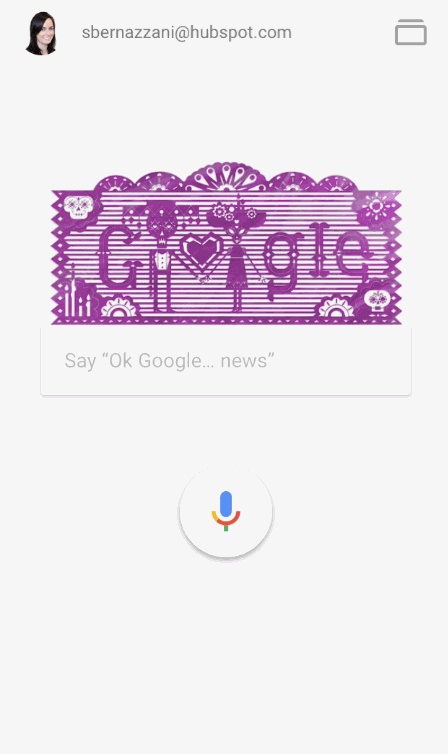Screen dimensions: 448x754
Task: Click the half-flower ornament beside the lower skull
Action: pos(336,308)
